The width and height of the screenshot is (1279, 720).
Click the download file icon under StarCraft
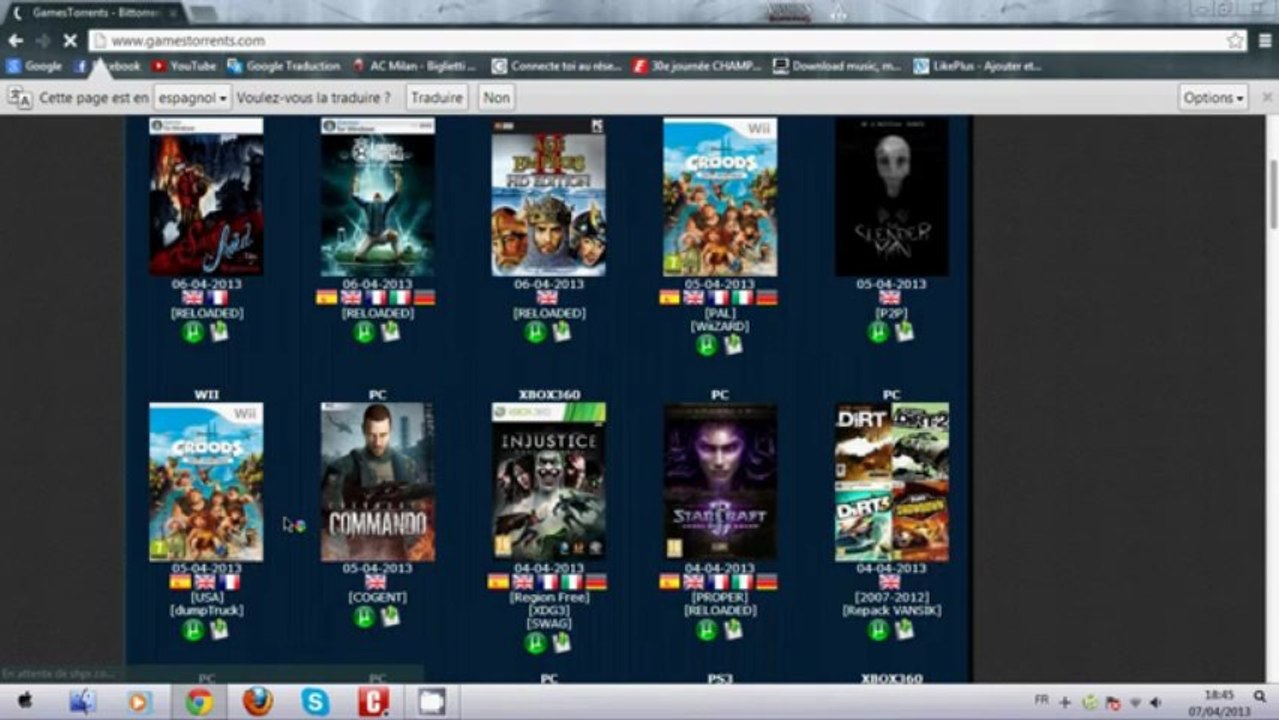(x=733, y=629)
